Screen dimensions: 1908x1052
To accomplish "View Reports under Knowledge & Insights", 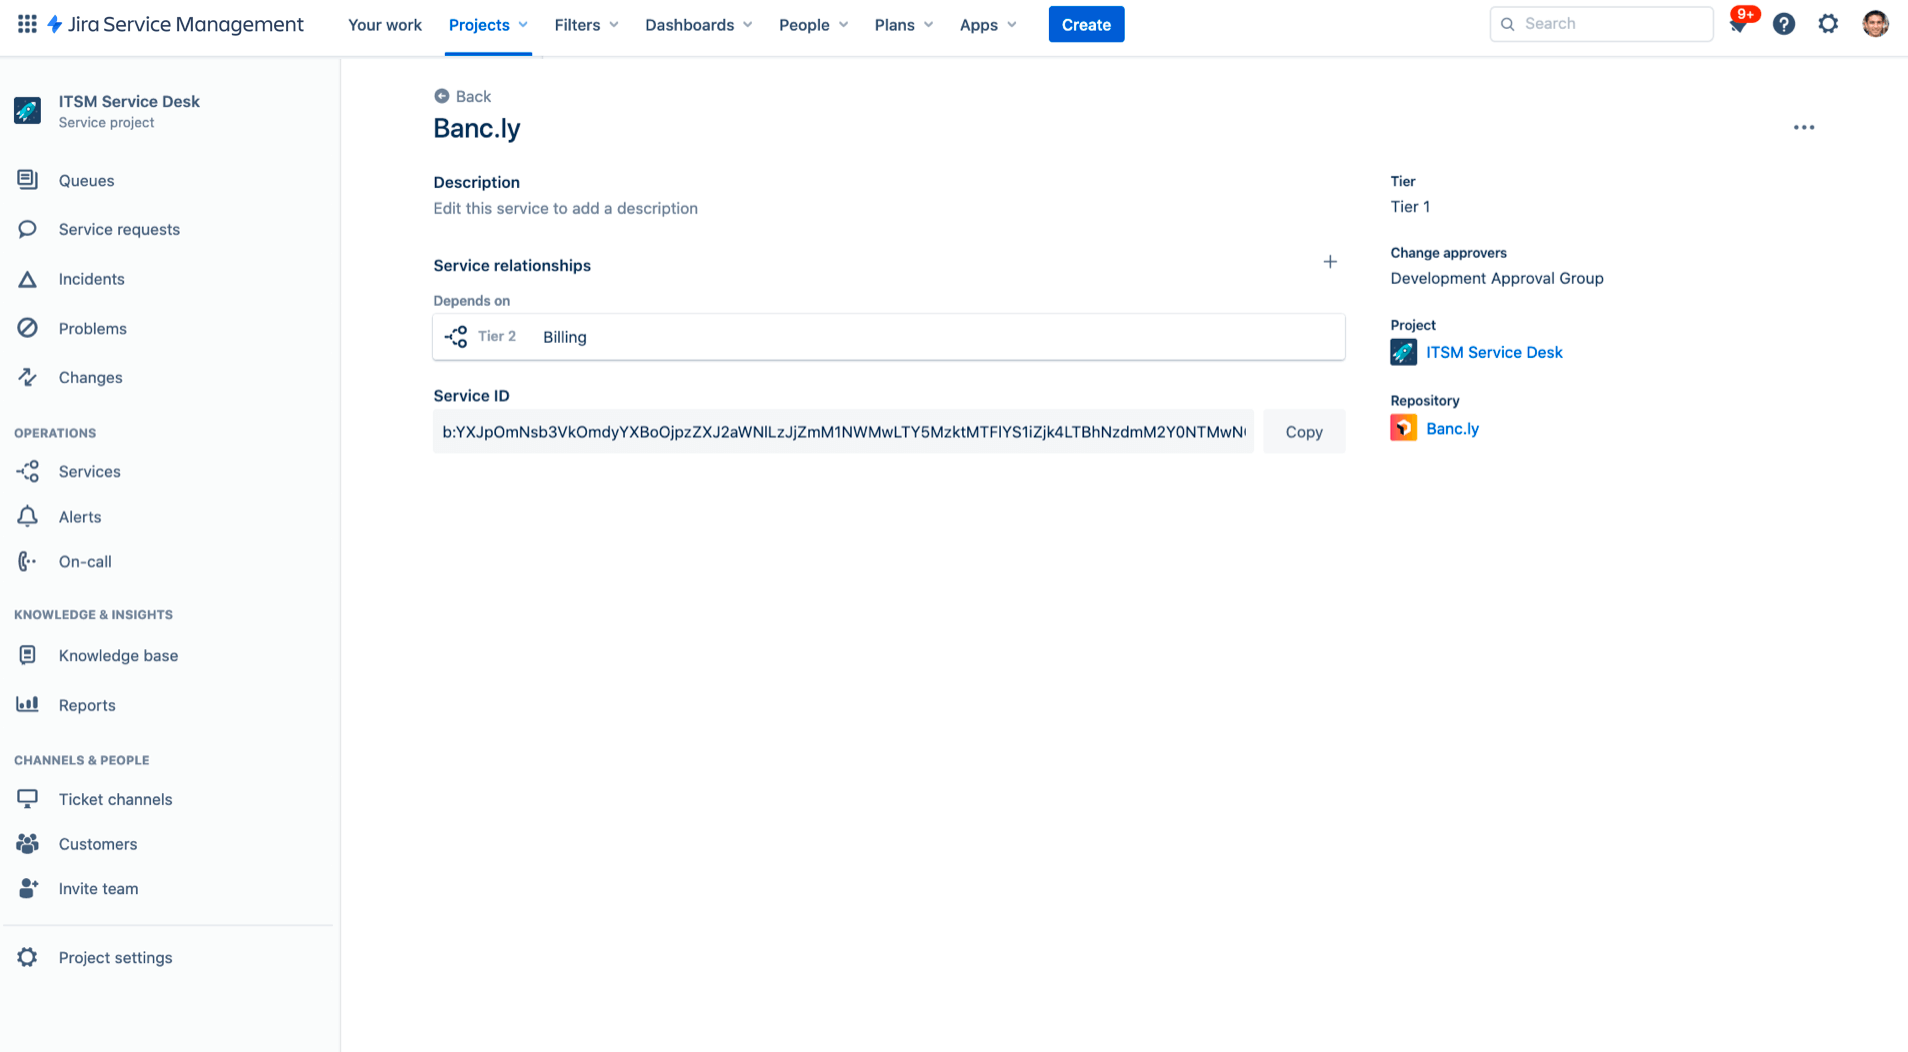I will [87, 704].
